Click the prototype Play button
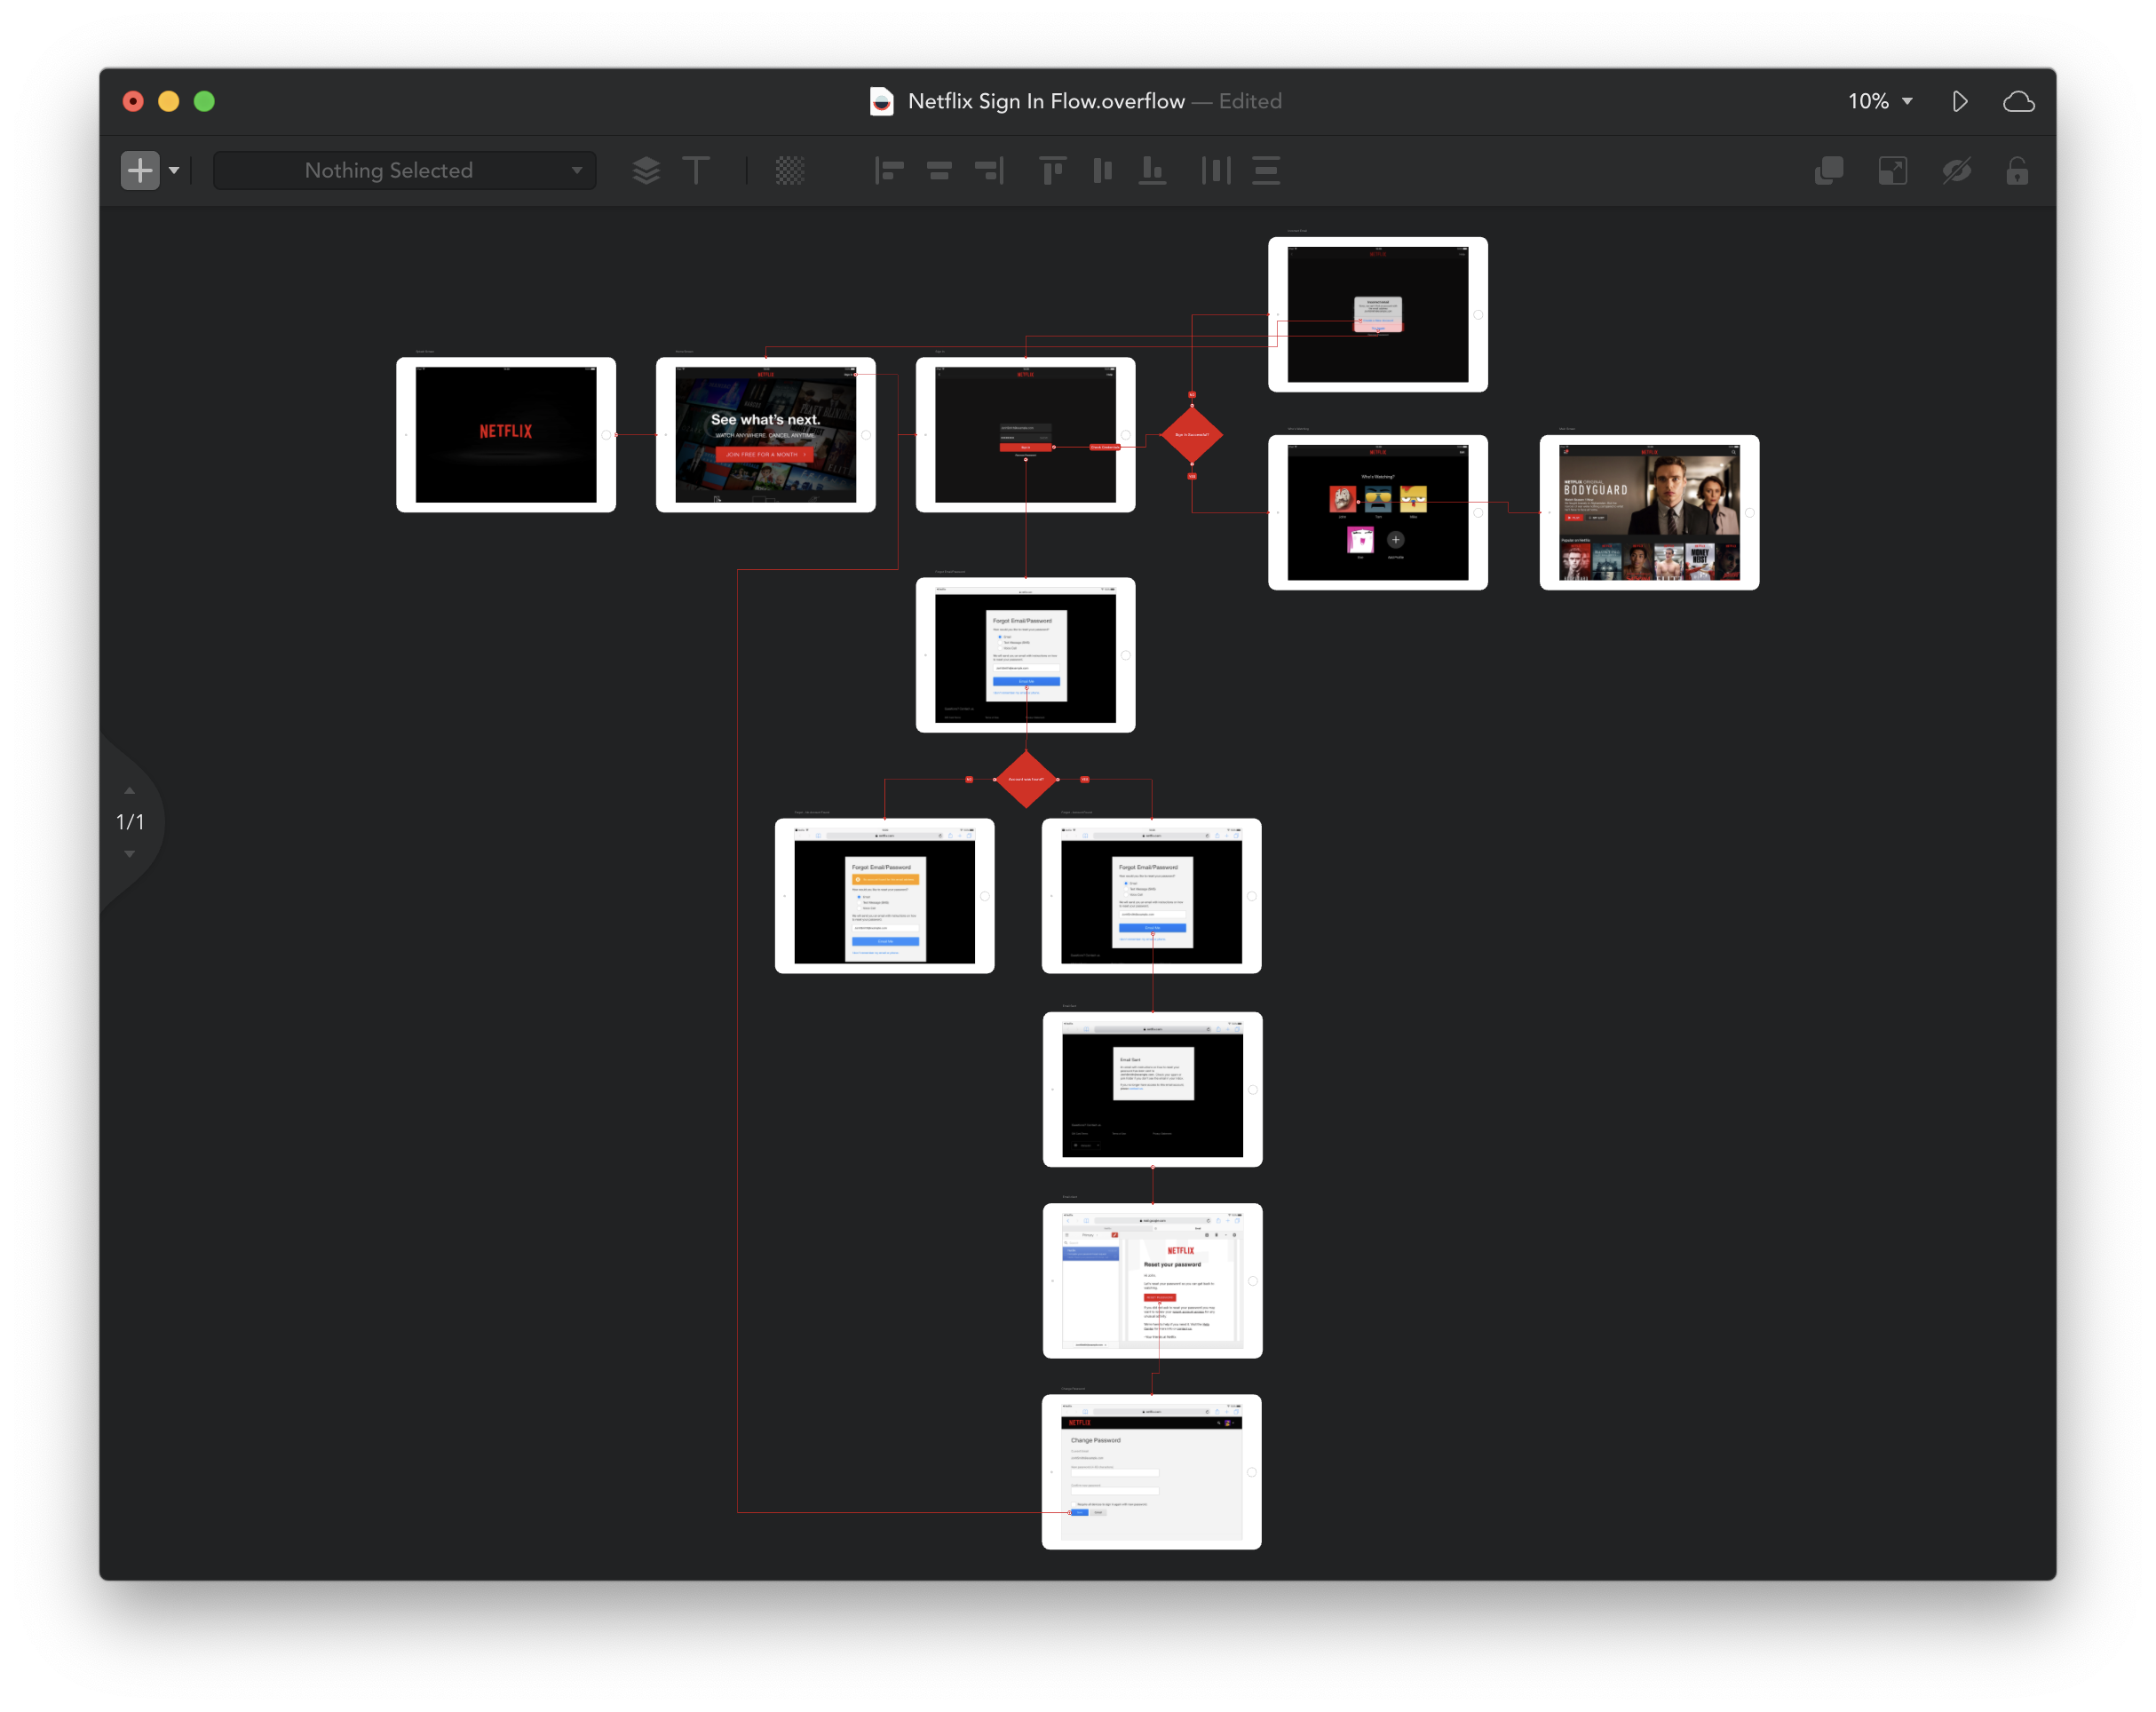The width and height of the screenshot is (2156, 1712). (x=1960, y=99)
